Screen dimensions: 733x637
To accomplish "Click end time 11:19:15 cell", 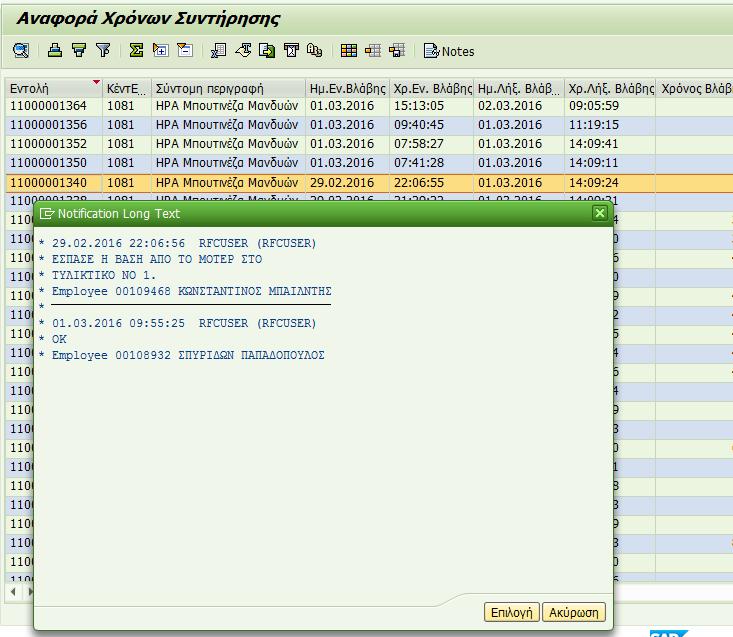I will pos(610,125).
